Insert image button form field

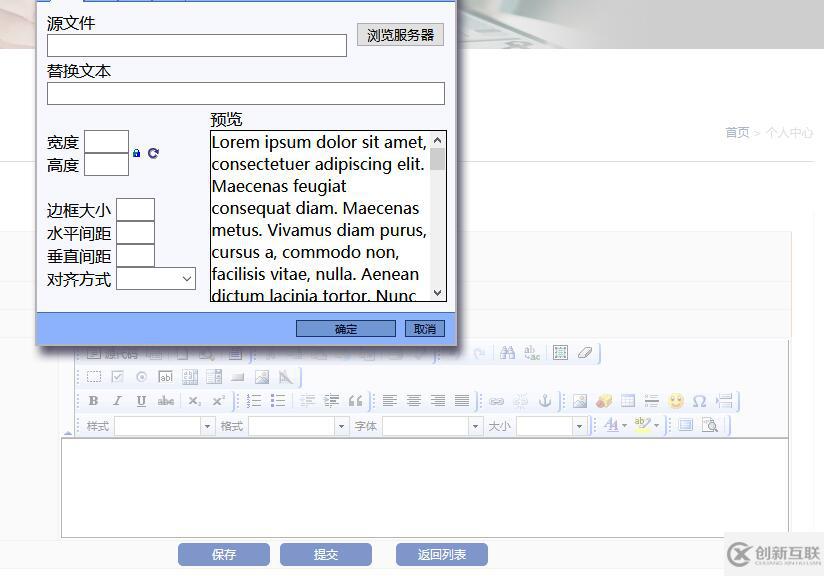[262, 377]
